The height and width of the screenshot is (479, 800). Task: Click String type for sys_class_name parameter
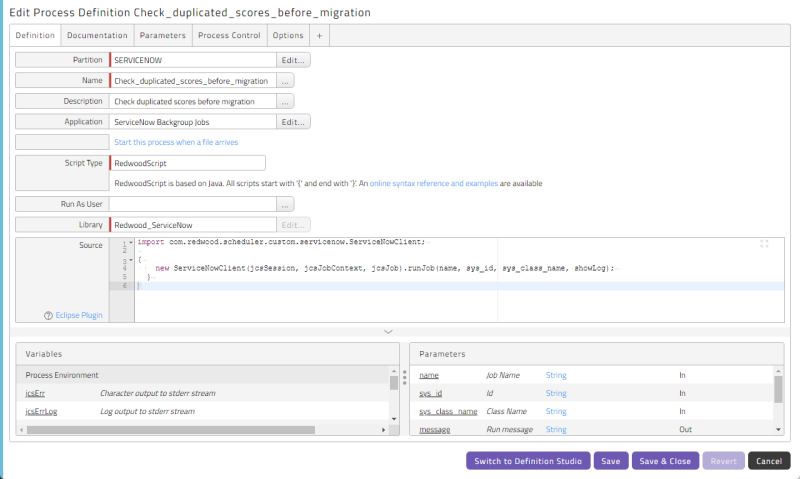(556, 411)
